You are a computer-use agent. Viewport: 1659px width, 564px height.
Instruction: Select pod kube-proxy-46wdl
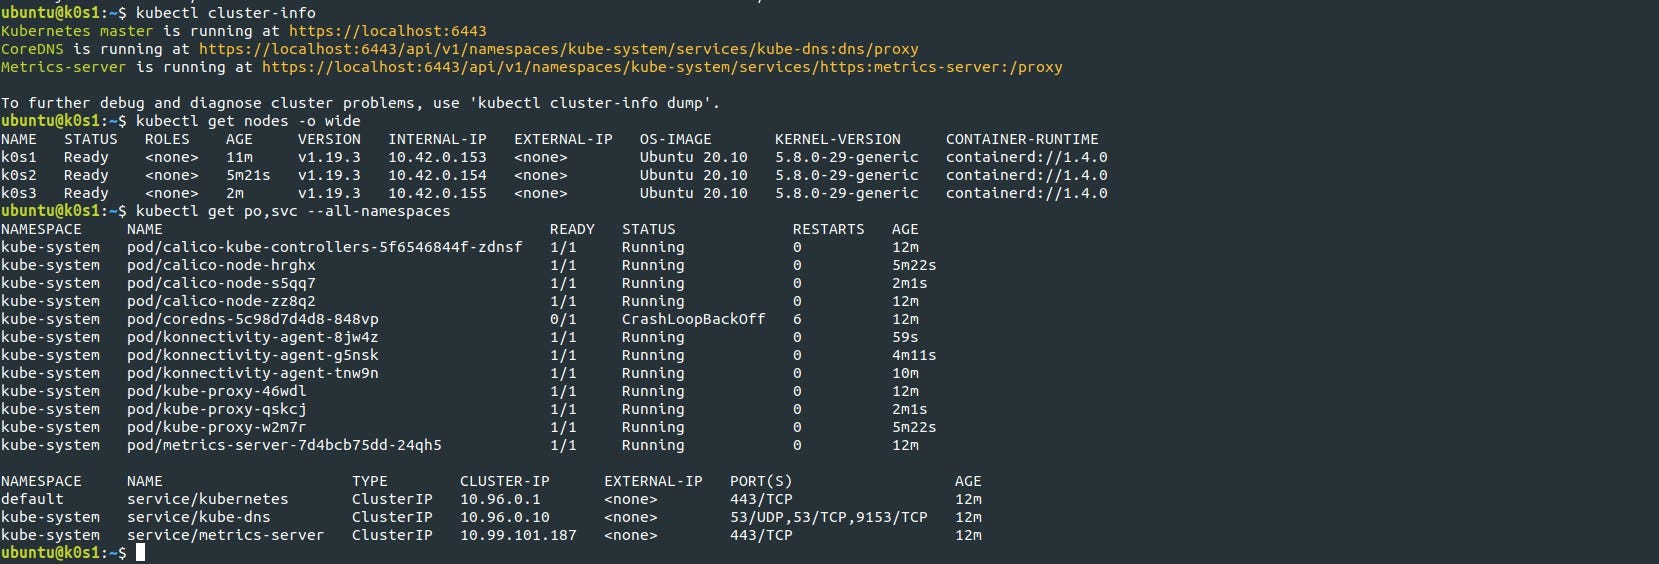point(217,391)
